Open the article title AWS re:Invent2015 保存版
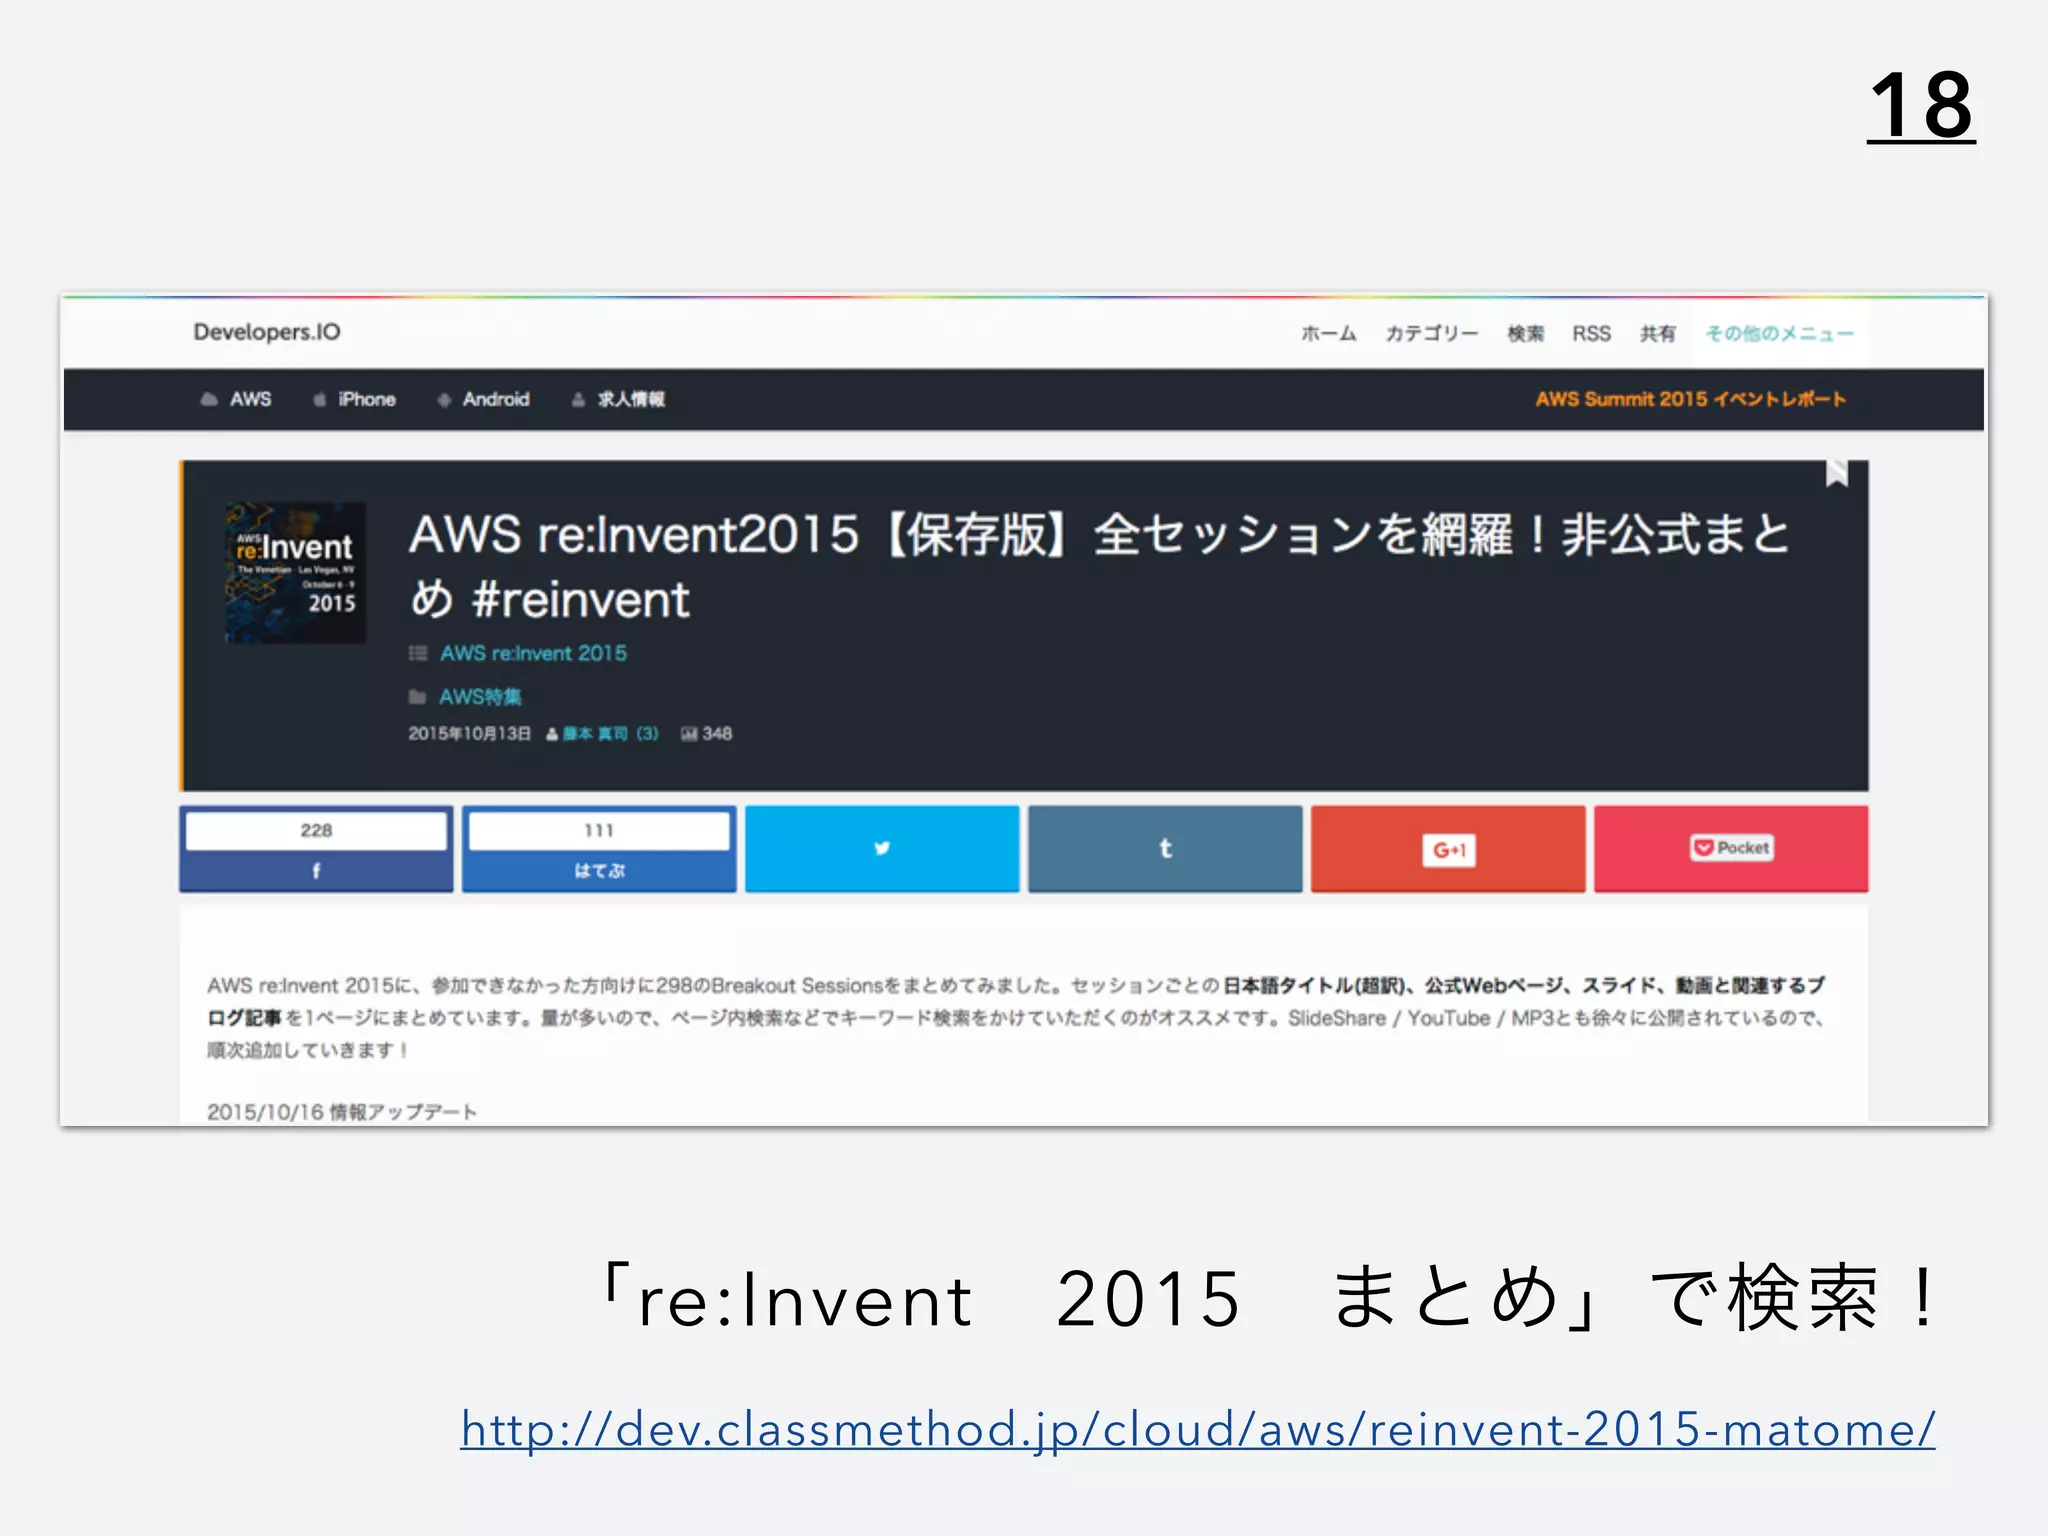2048x1536 pixels. point(1098,566)
